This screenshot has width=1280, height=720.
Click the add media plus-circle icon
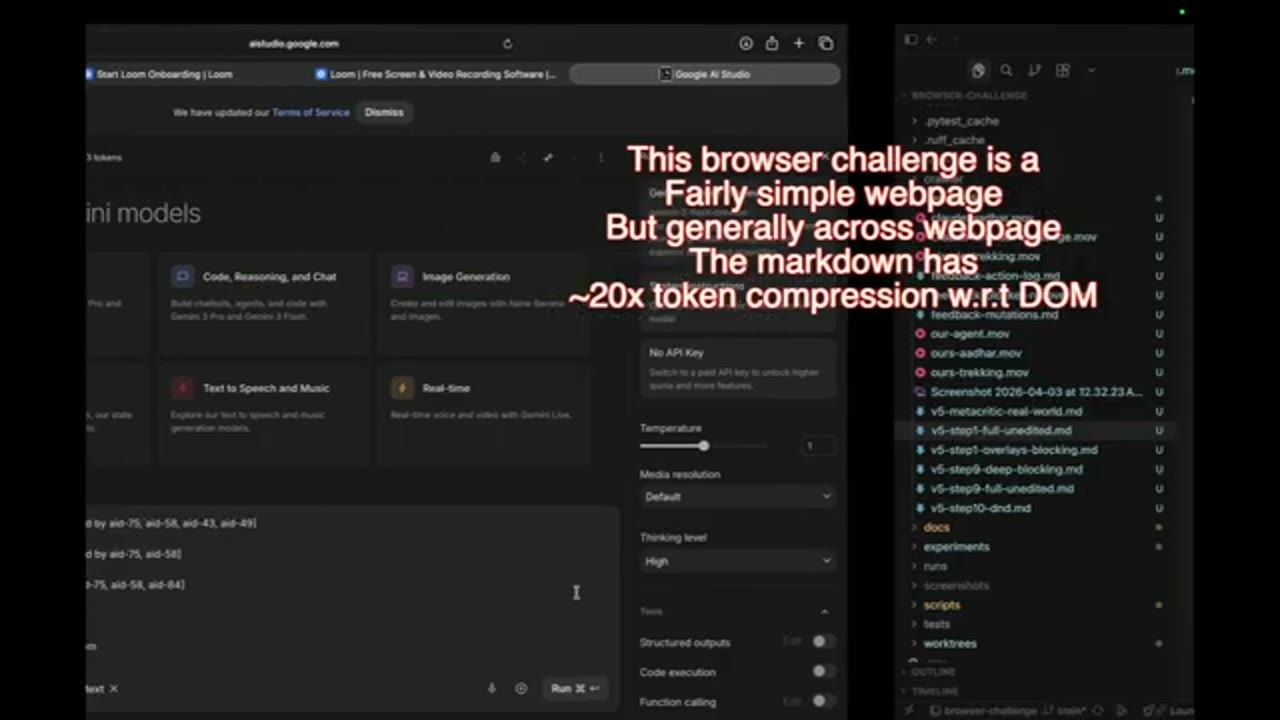coord(521,688)
